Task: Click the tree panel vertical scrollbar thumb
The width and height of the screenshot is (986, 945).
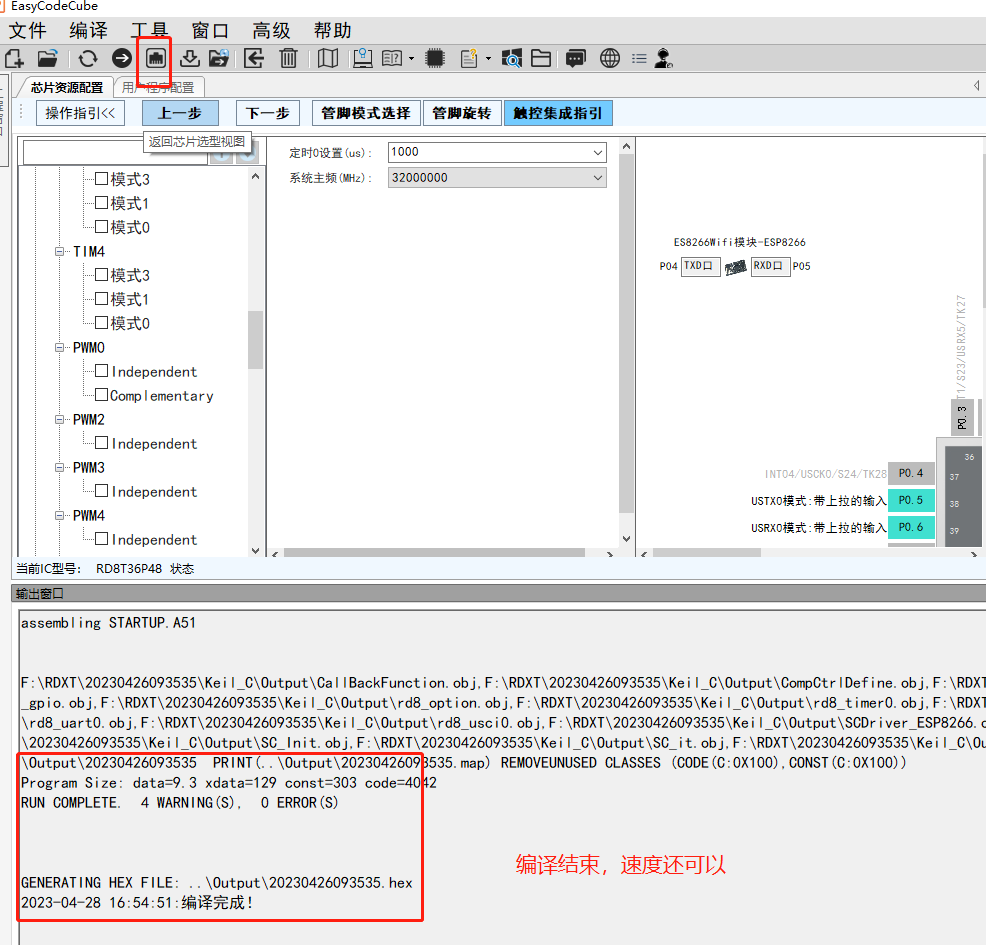Action: click(x=255, y=340)
